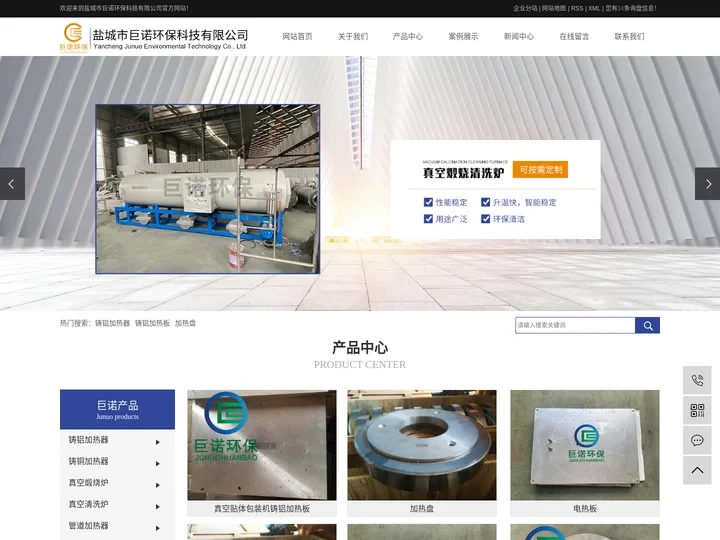Open 新闻中心 nav item
Screen dimensions: 720x540
519,36
